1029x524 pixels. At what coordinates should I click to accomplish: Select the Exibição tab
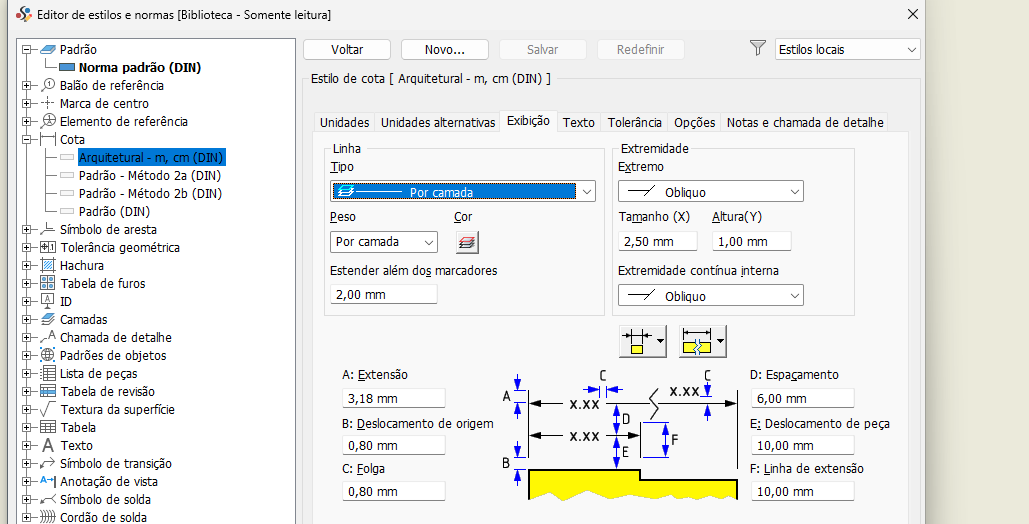[x=528, y=121]
